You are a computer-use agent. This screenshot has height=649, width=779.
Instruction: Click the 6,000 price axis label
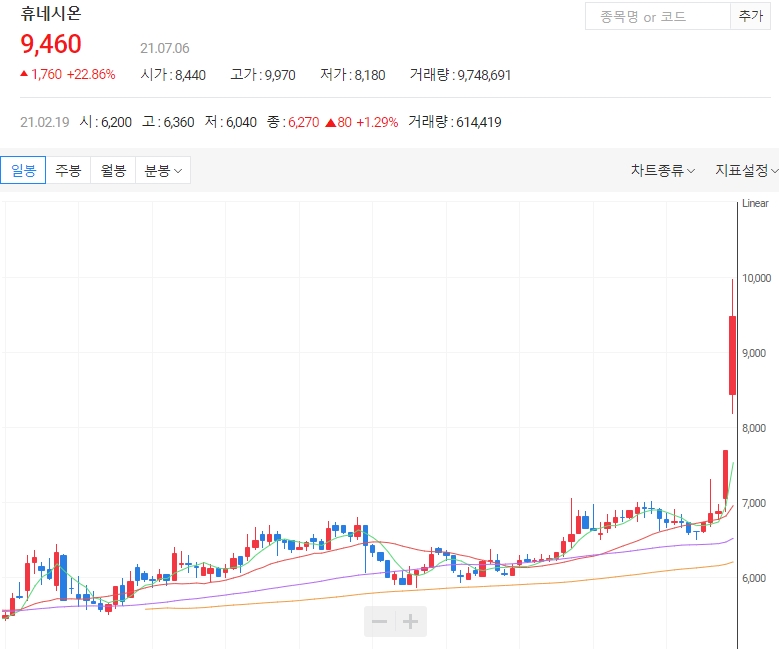click(754, 578)
